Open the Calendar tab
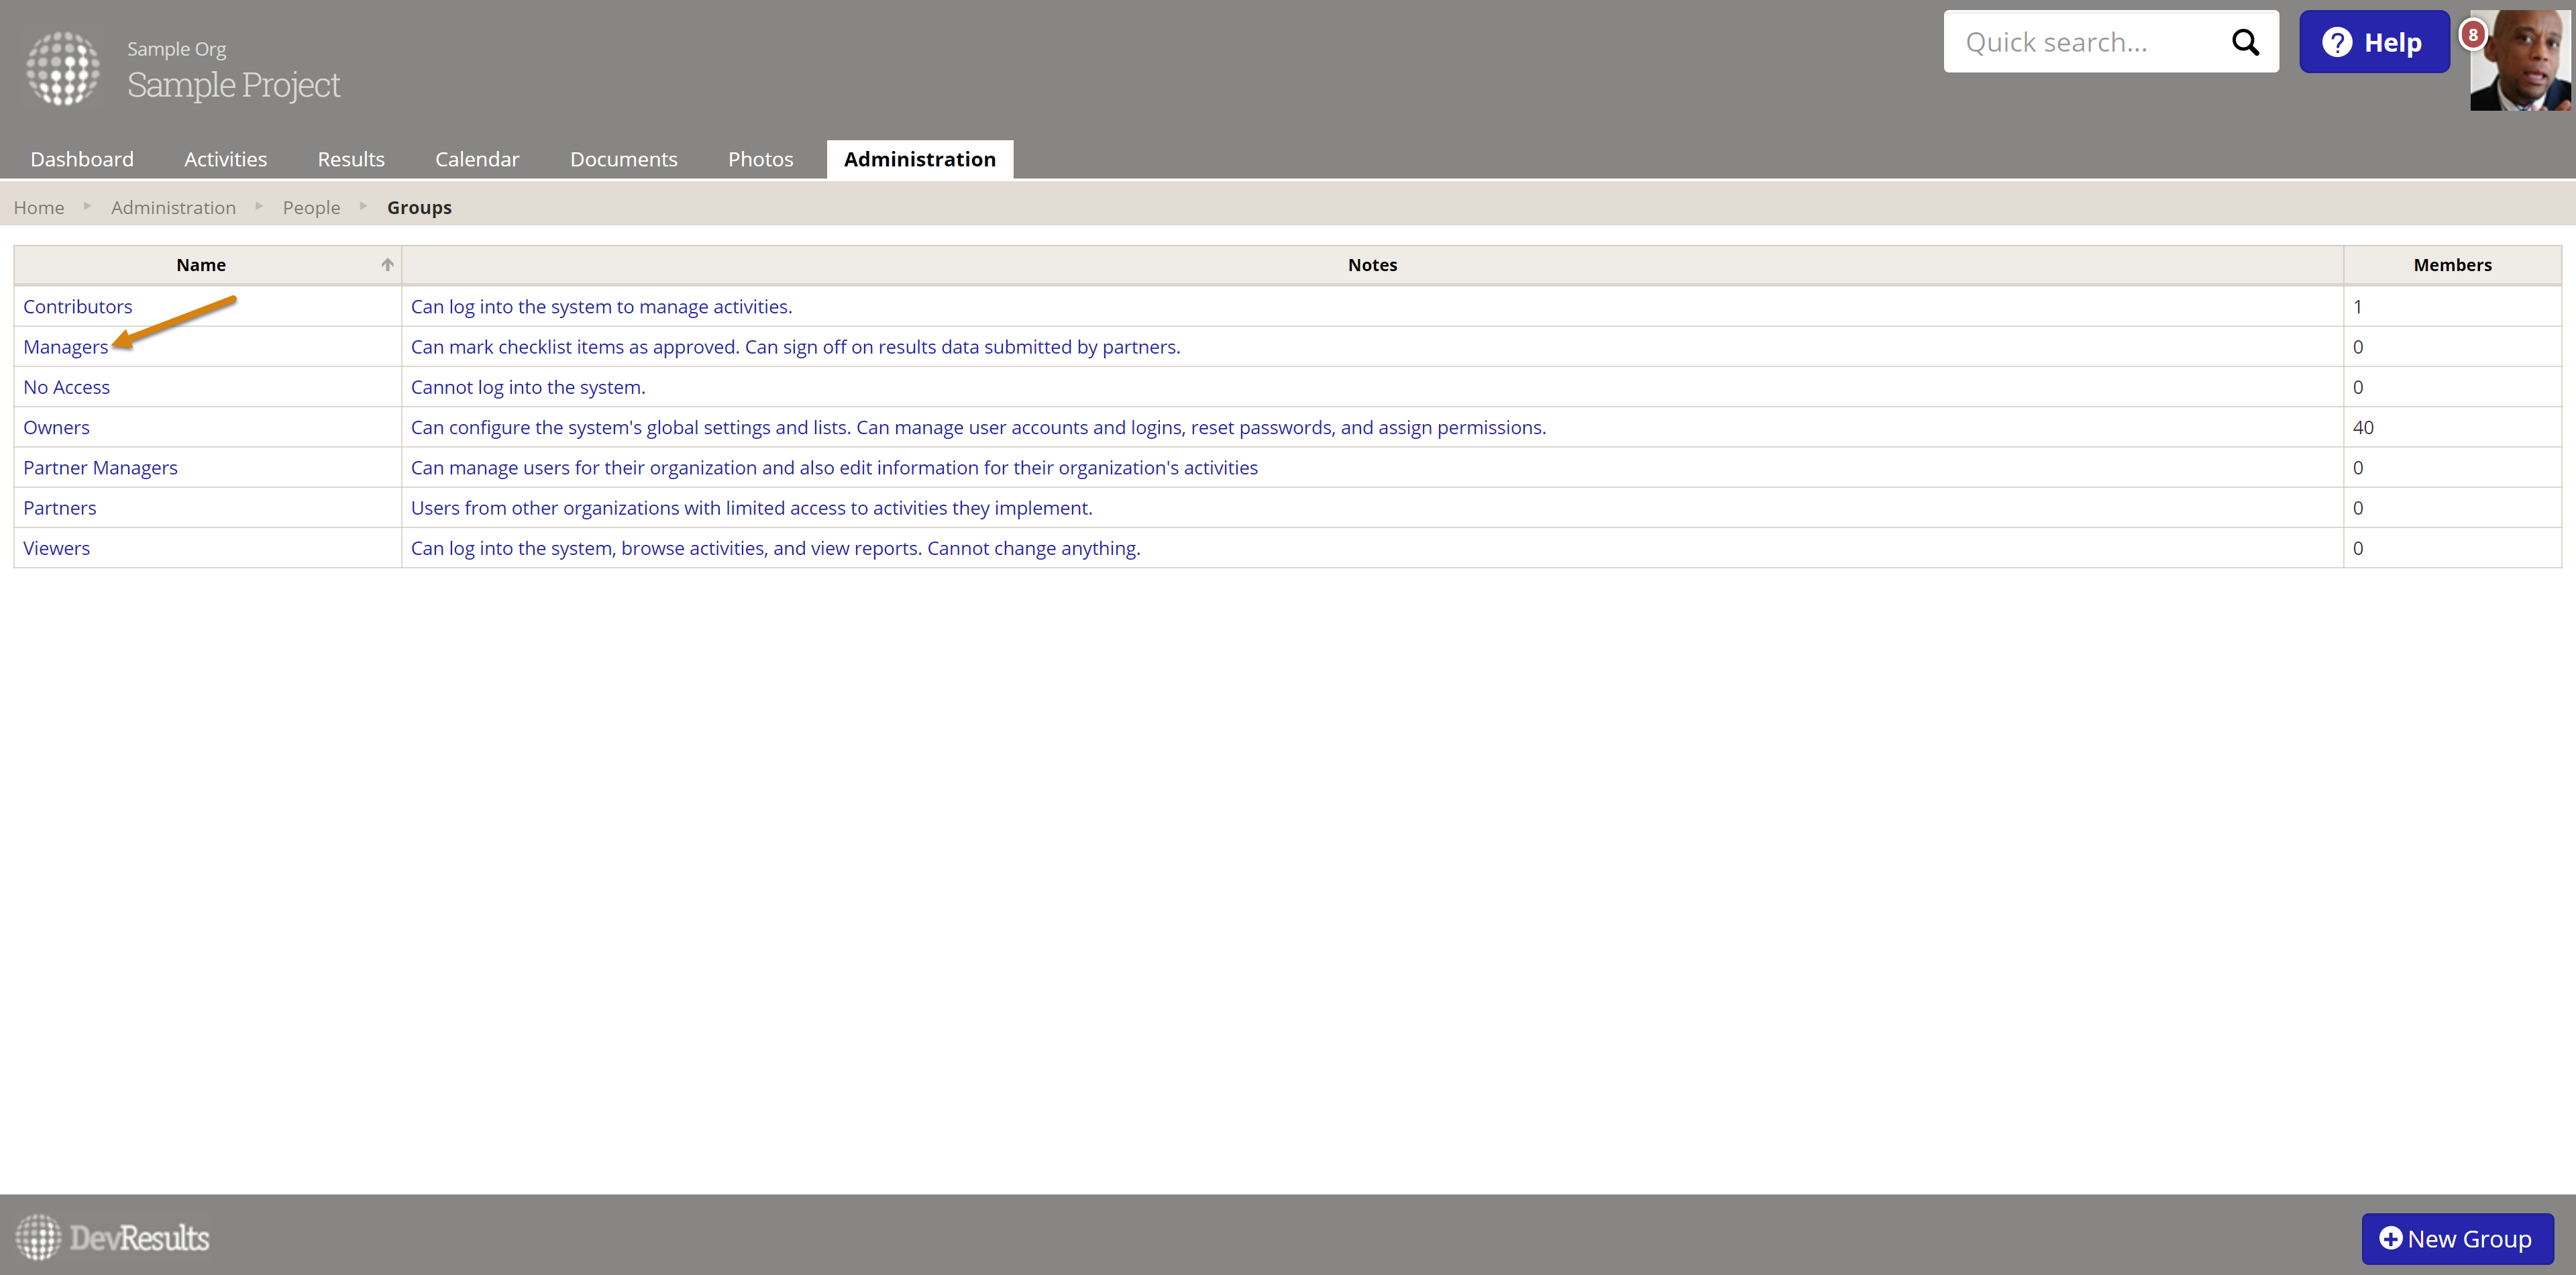The width and height of the screenshot is (2576, 1275). point(477,160)
